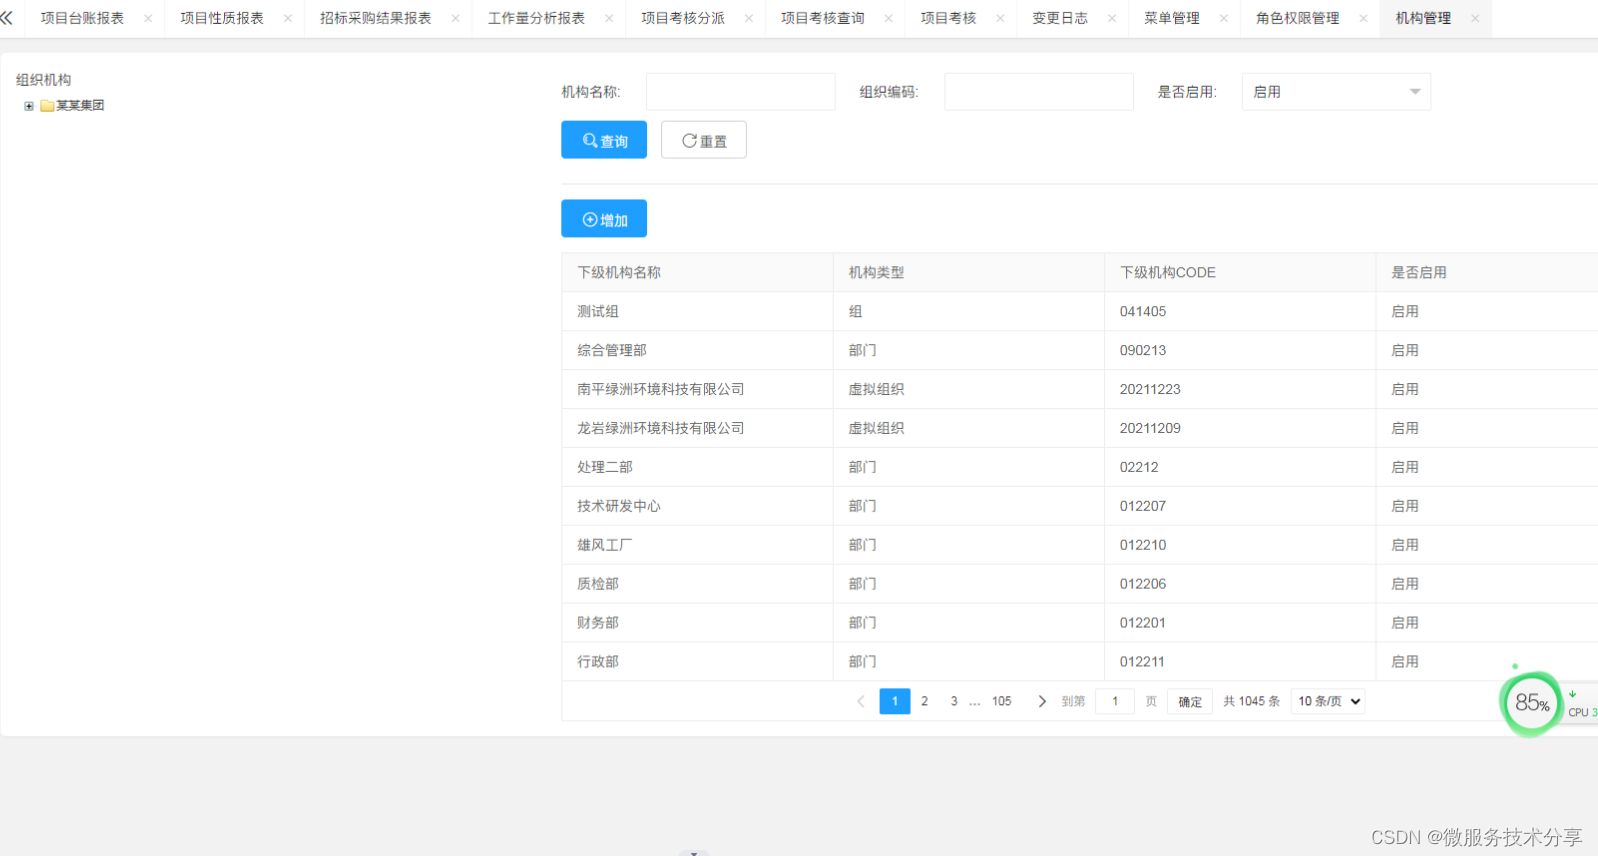
Task: Switch to 菜单管理 tab
Action: (1172, 18)
